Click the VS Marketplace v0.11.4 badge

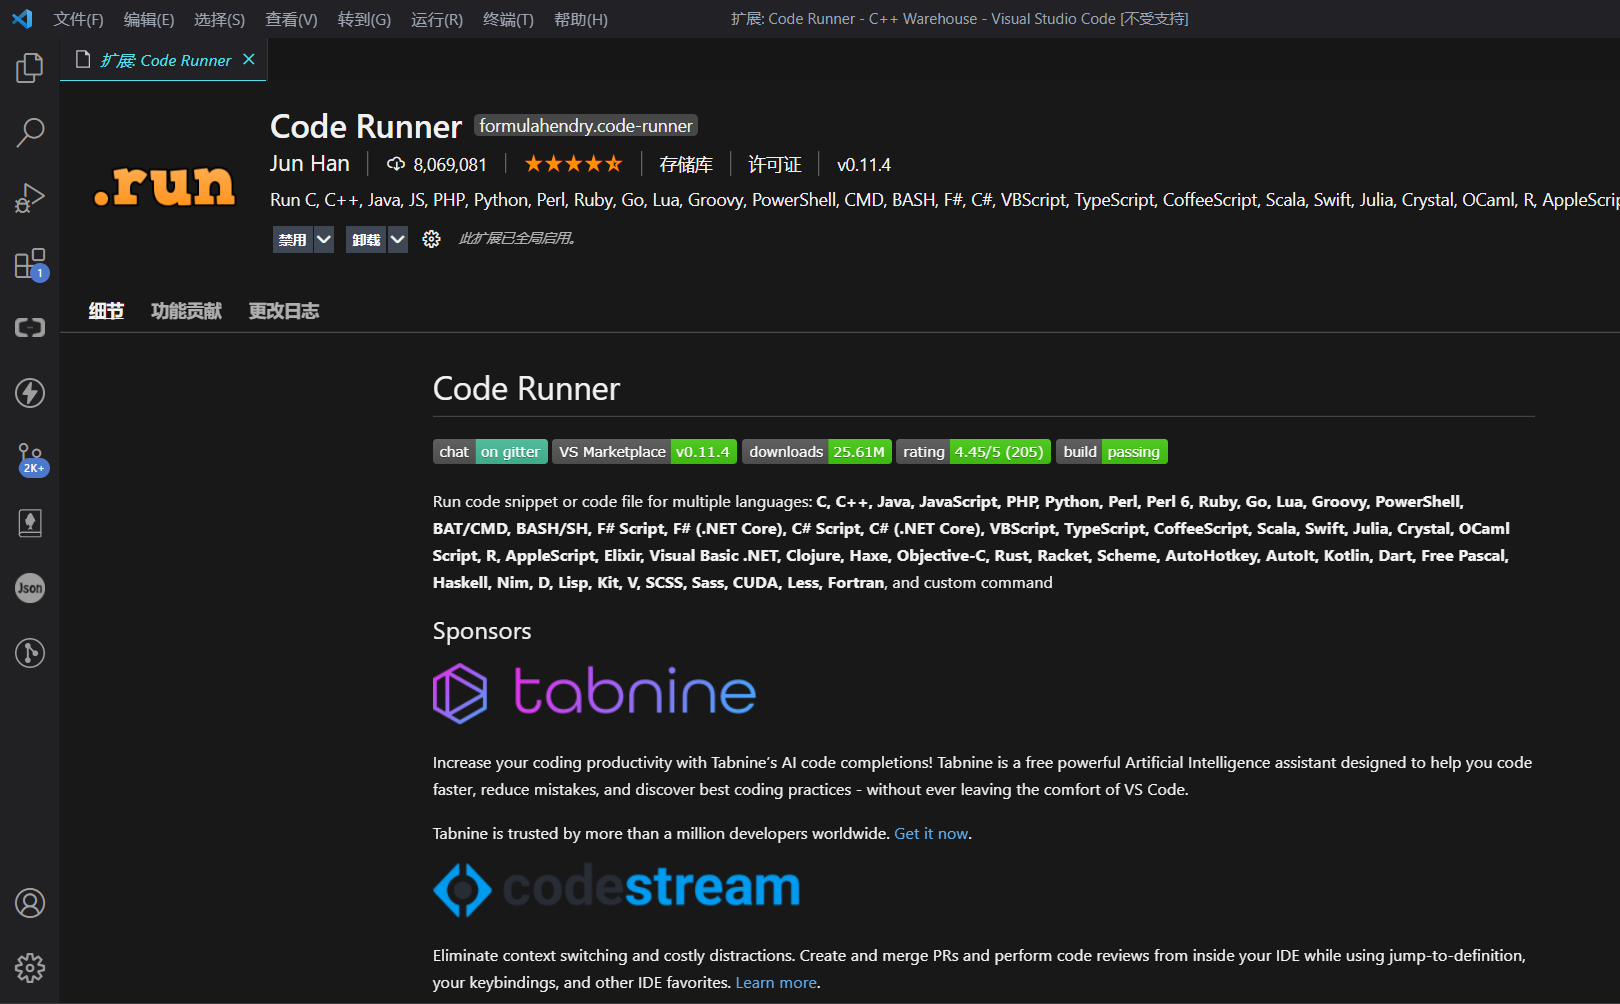pos(645,452)
